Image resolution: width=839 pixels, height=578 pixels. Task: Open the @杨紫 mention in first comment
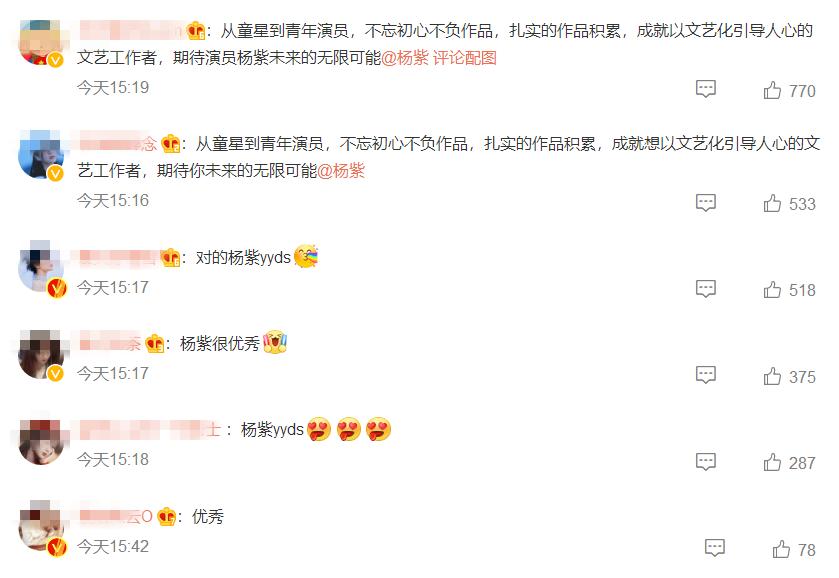point(405,58)
